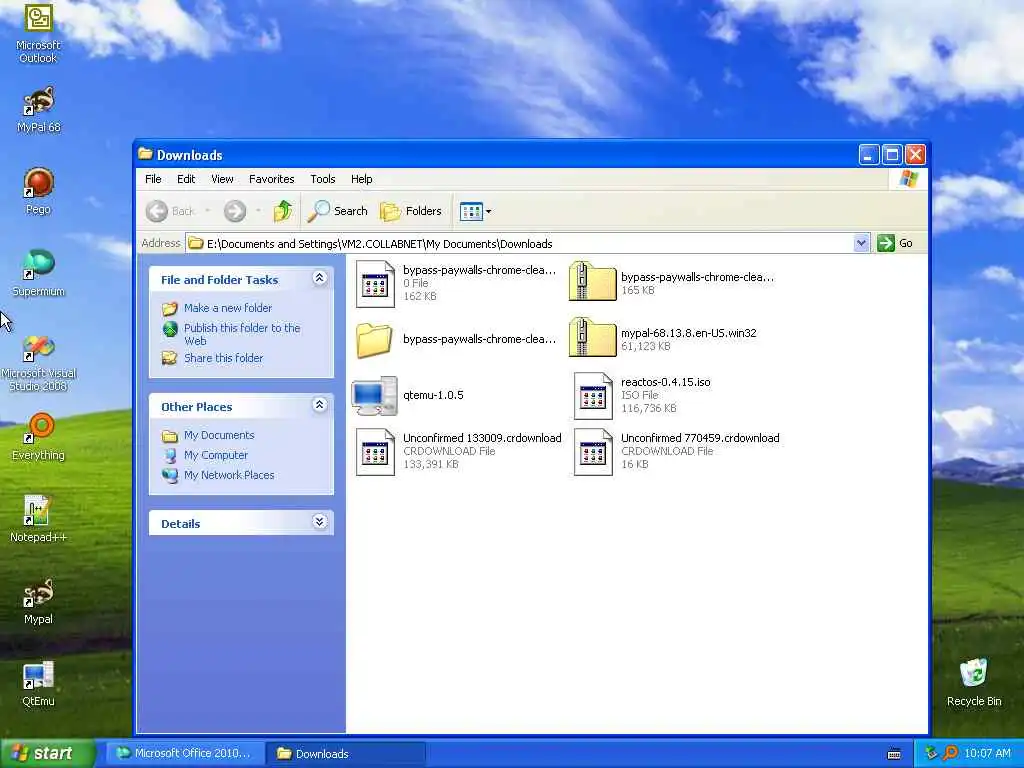1024x768 pixels.
Task: Launch MyPal 68 desktop shortcut
Action: (38, 109)
